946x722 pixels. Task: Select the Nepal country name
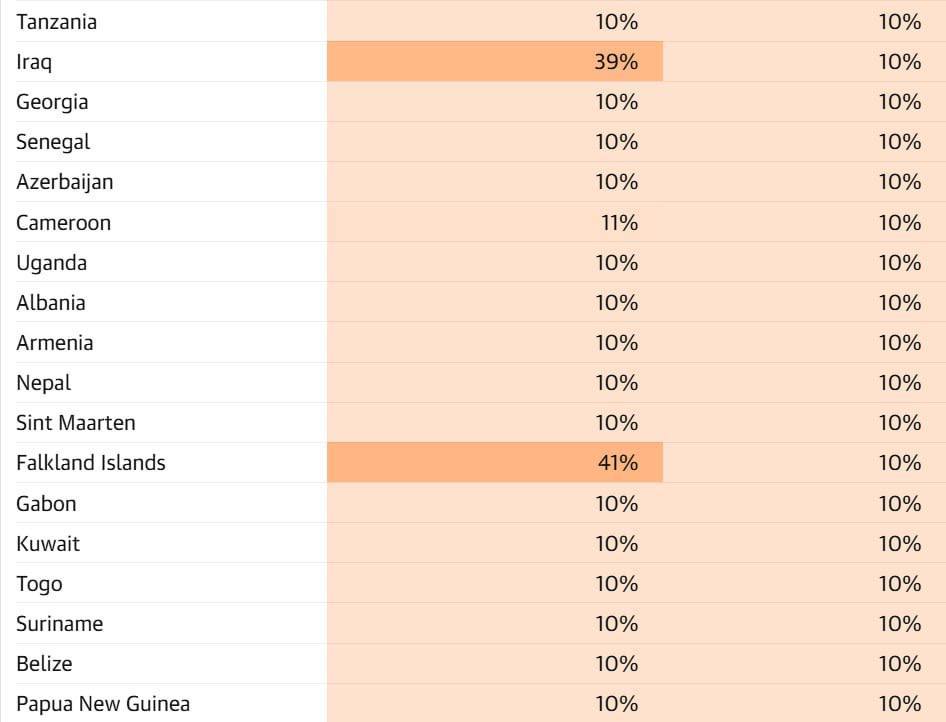44,383
